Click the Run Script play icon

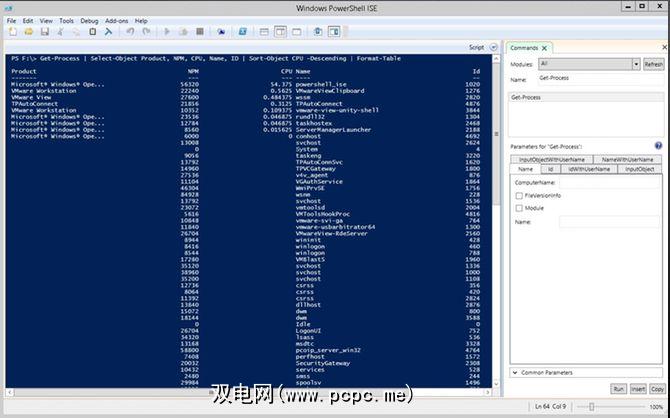coord(167,32)
